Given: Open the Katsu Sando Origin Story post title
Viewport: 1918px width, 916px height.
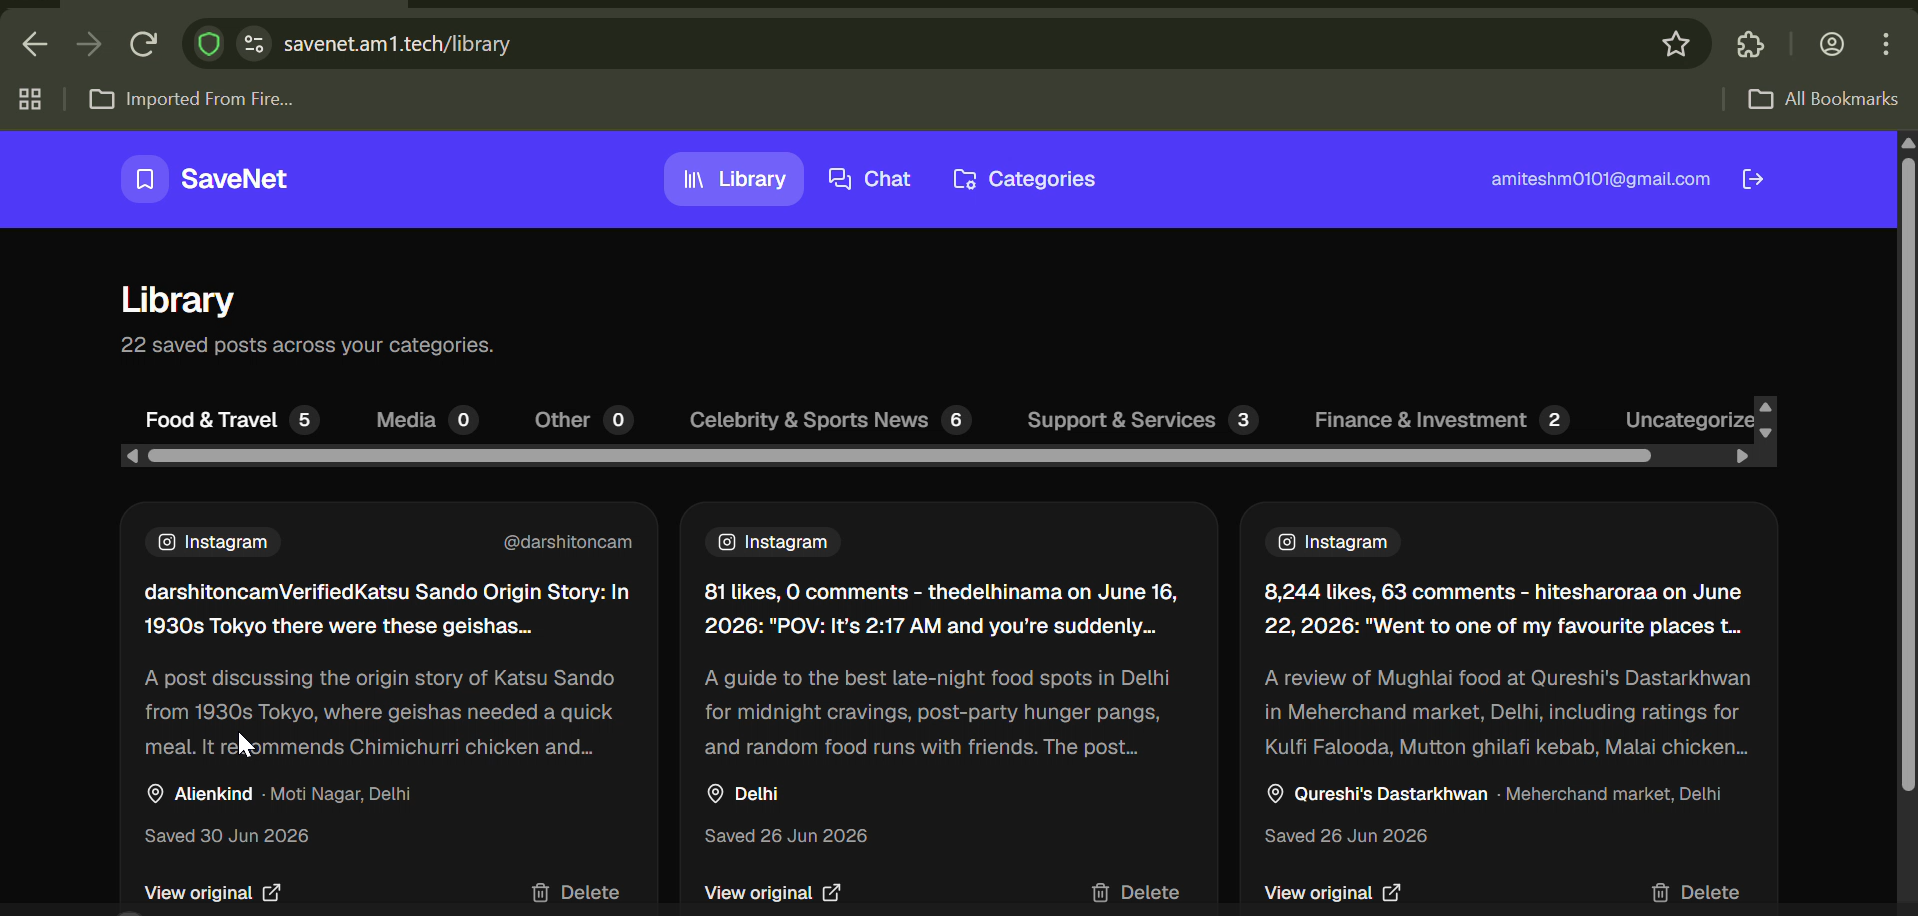Looking at the screenshot, I should coord(387,609).
